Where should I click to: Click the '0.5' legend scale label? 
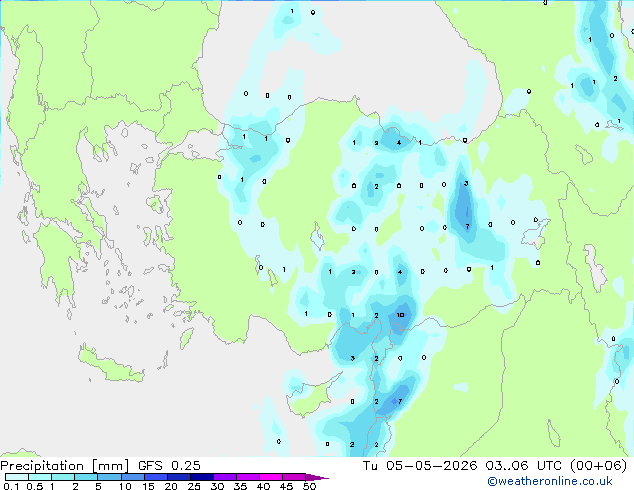point(34,486)
